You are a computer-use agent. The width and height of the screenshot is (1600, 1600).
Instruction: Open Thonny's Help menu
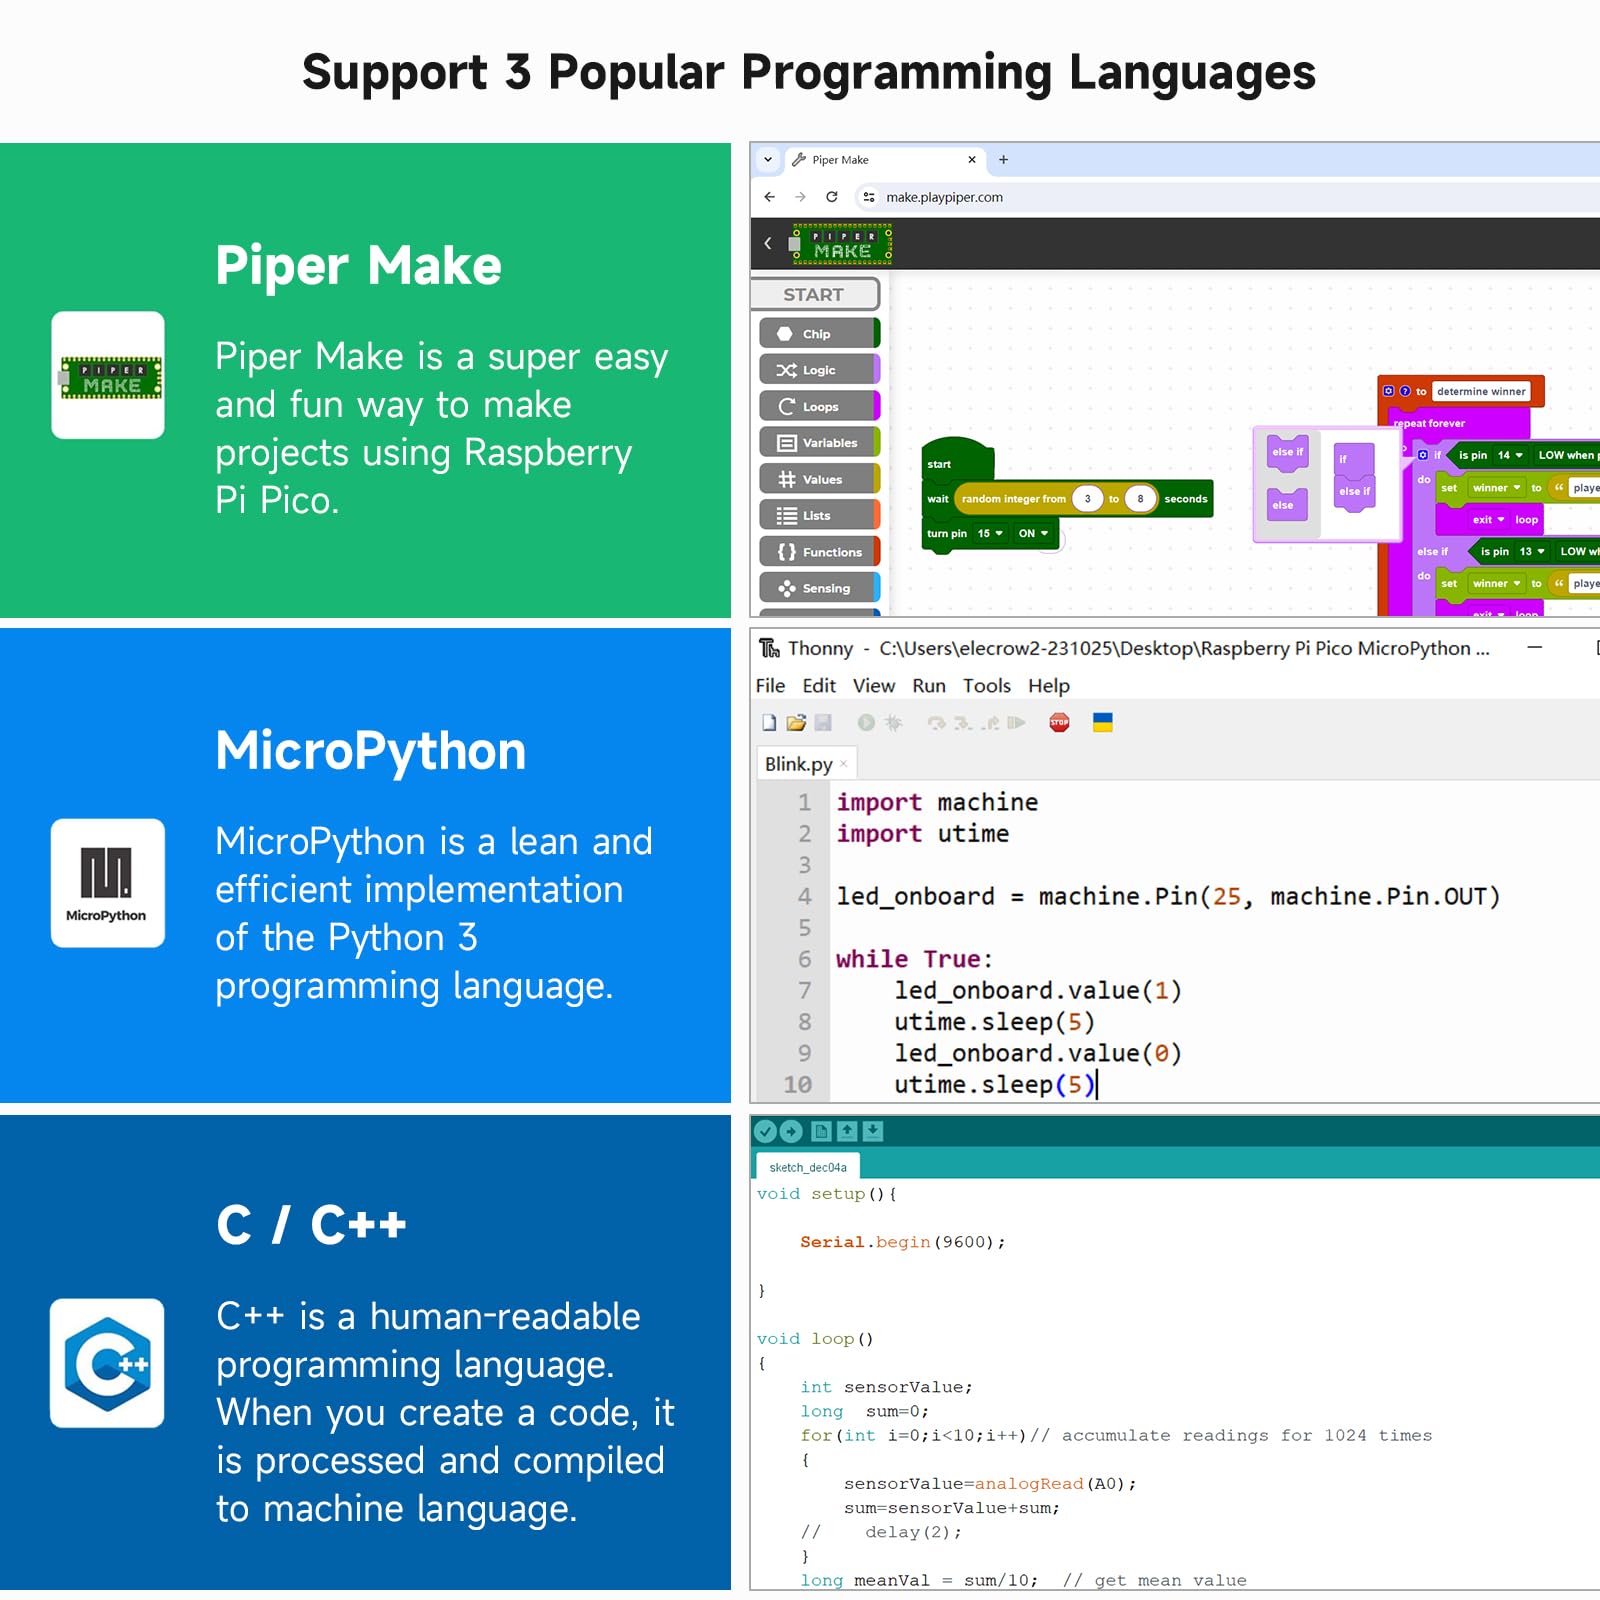(1049, 686)
